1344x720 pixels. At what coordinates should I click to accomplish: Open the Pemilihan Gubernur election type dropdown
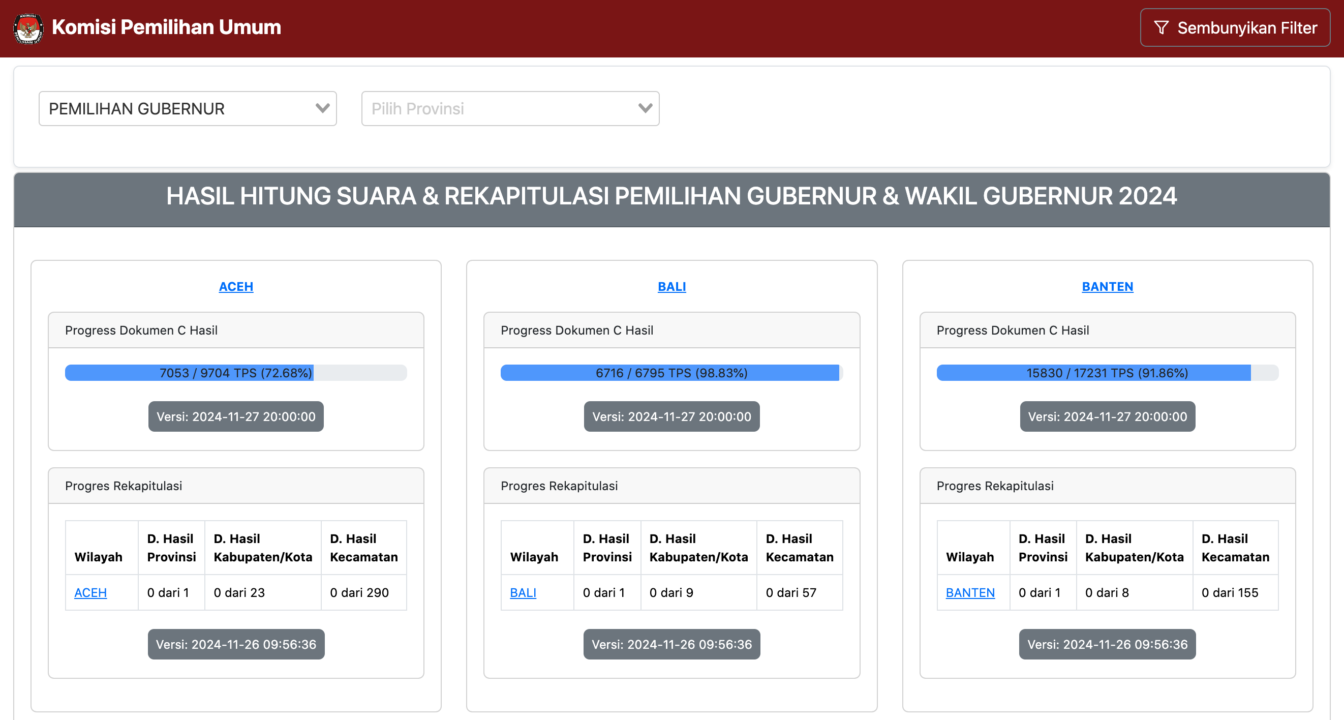point(188,109)
